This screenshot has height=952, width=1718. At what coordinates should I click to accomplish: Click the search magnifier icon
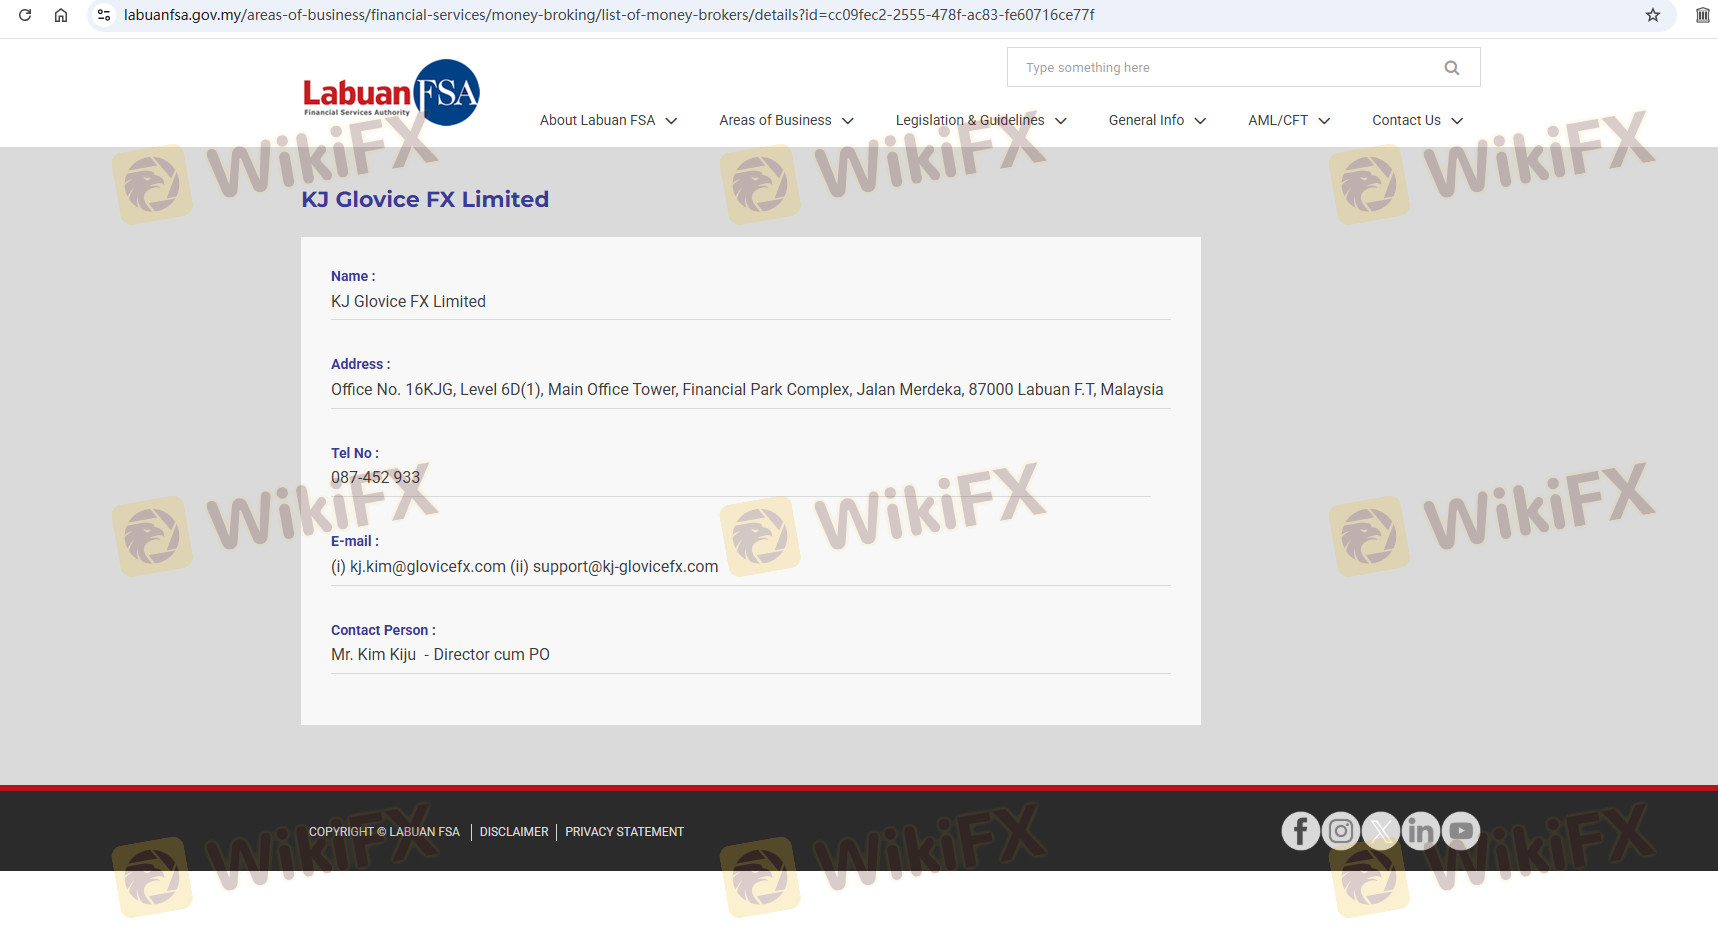pos(1451,68)
